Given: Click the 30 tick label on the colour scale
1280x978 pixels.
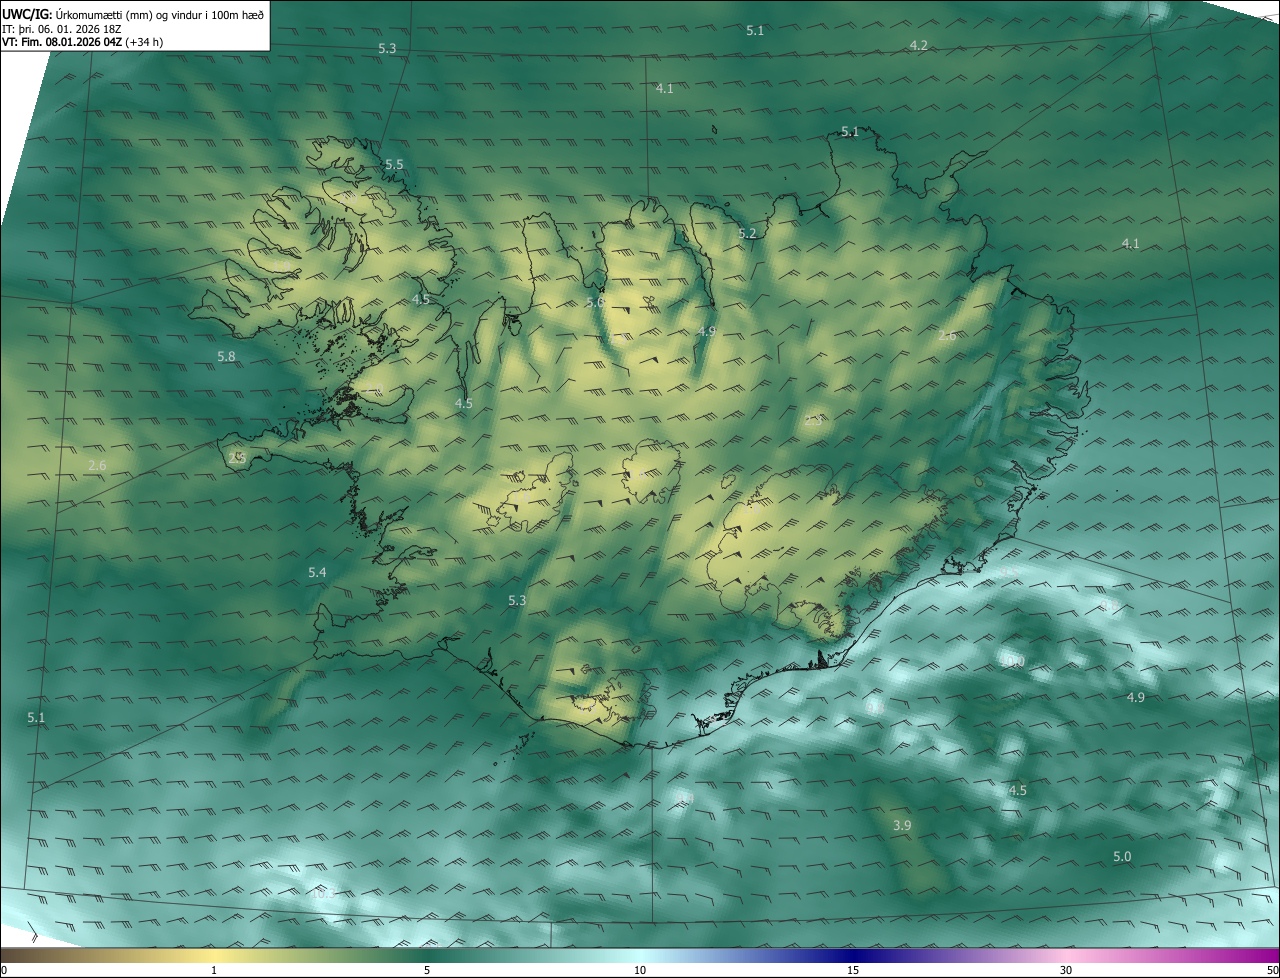Looking at the screenshot, I should (x=1066, y=970).
